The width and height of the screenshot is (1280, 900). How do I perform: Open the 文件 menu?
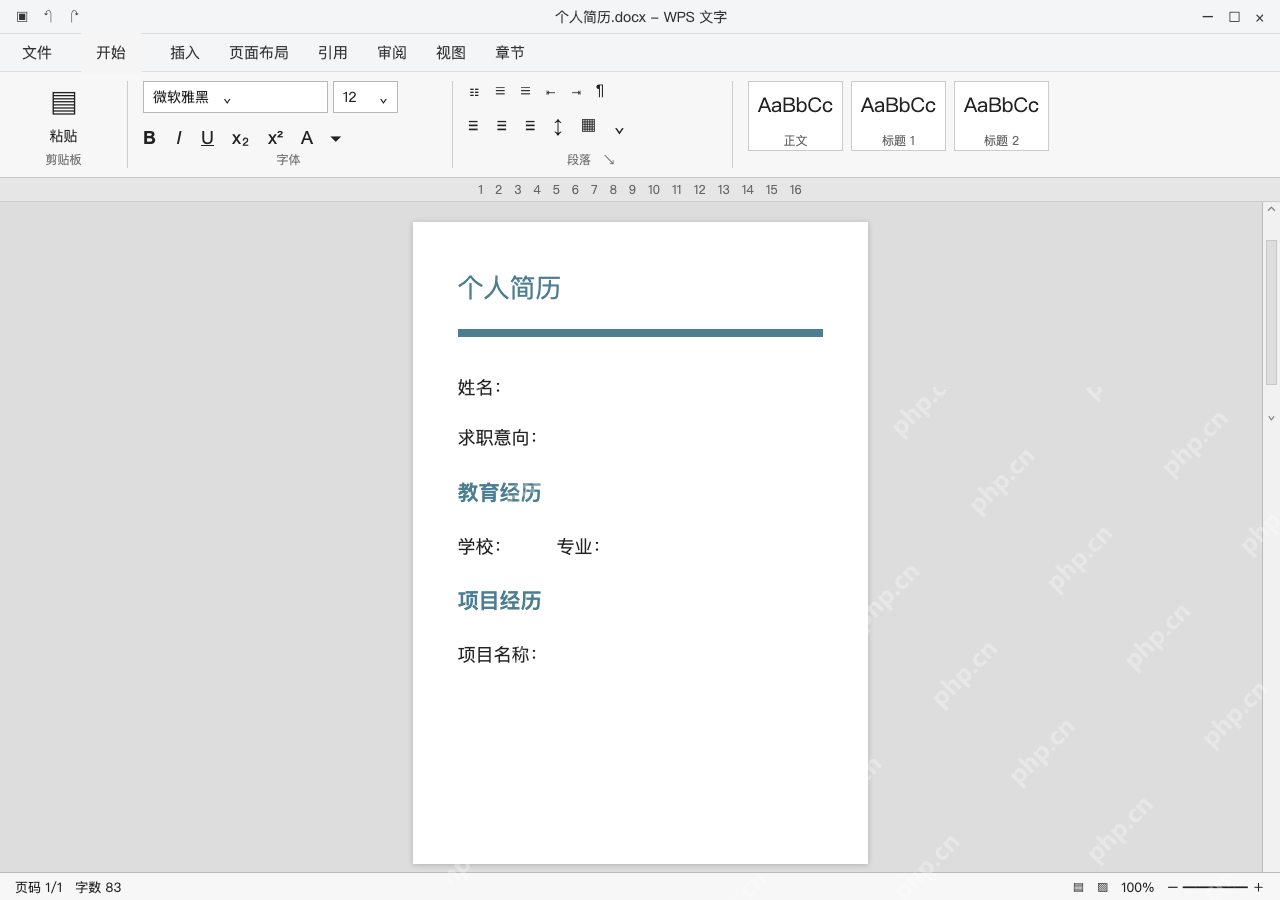pos(37,53)
